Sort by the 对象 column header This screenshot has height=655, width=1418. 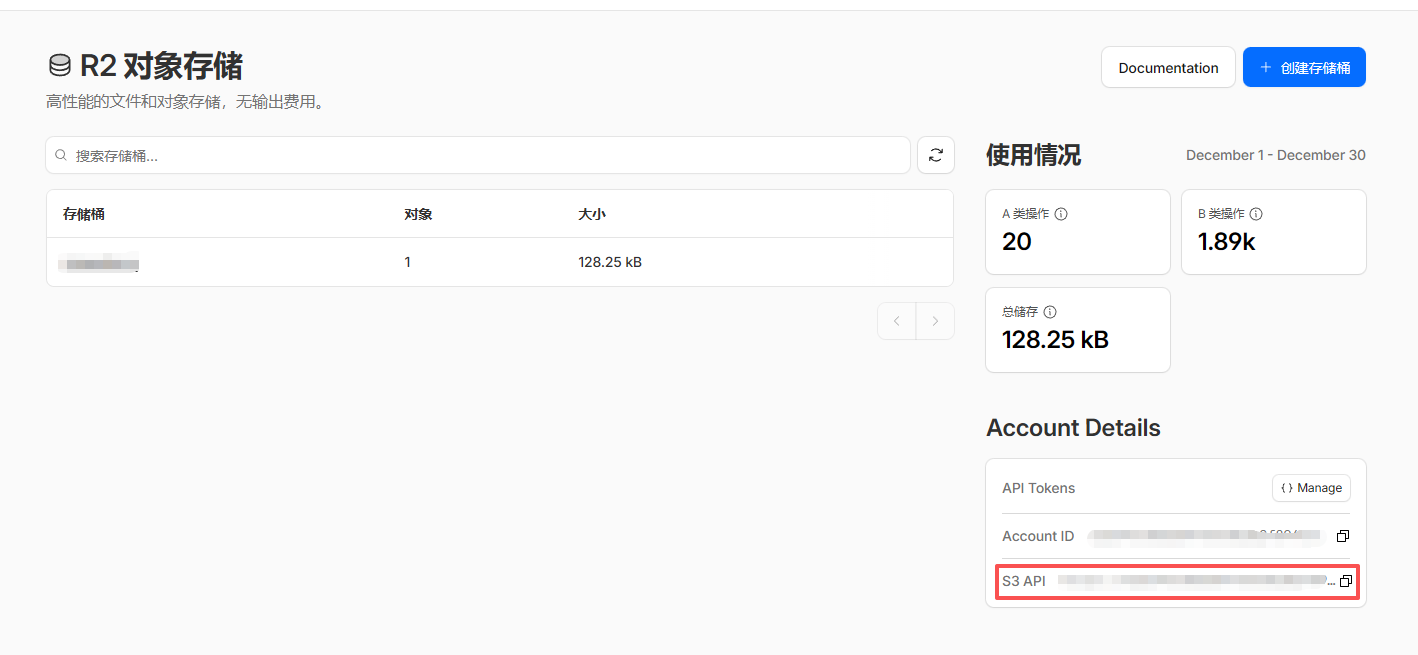point(418,214)
